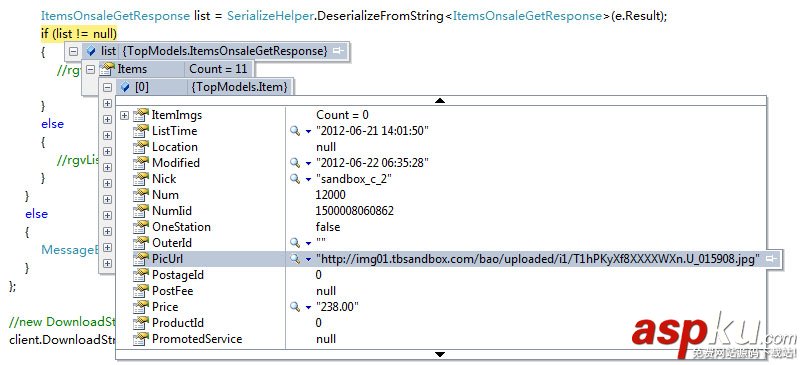Open visualizer dropdown arrow for OuterId
Screen dimensions: 802x365
[308, 243]
